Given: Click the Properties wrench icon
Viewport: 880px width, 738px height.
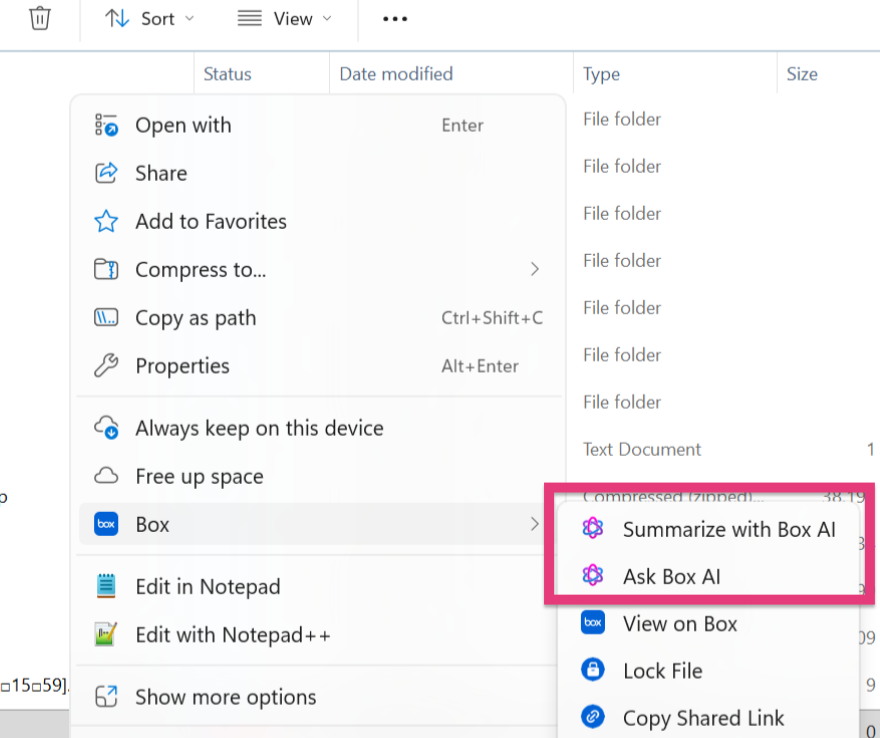Looking at the screenshot, I should tap(106, 366).
